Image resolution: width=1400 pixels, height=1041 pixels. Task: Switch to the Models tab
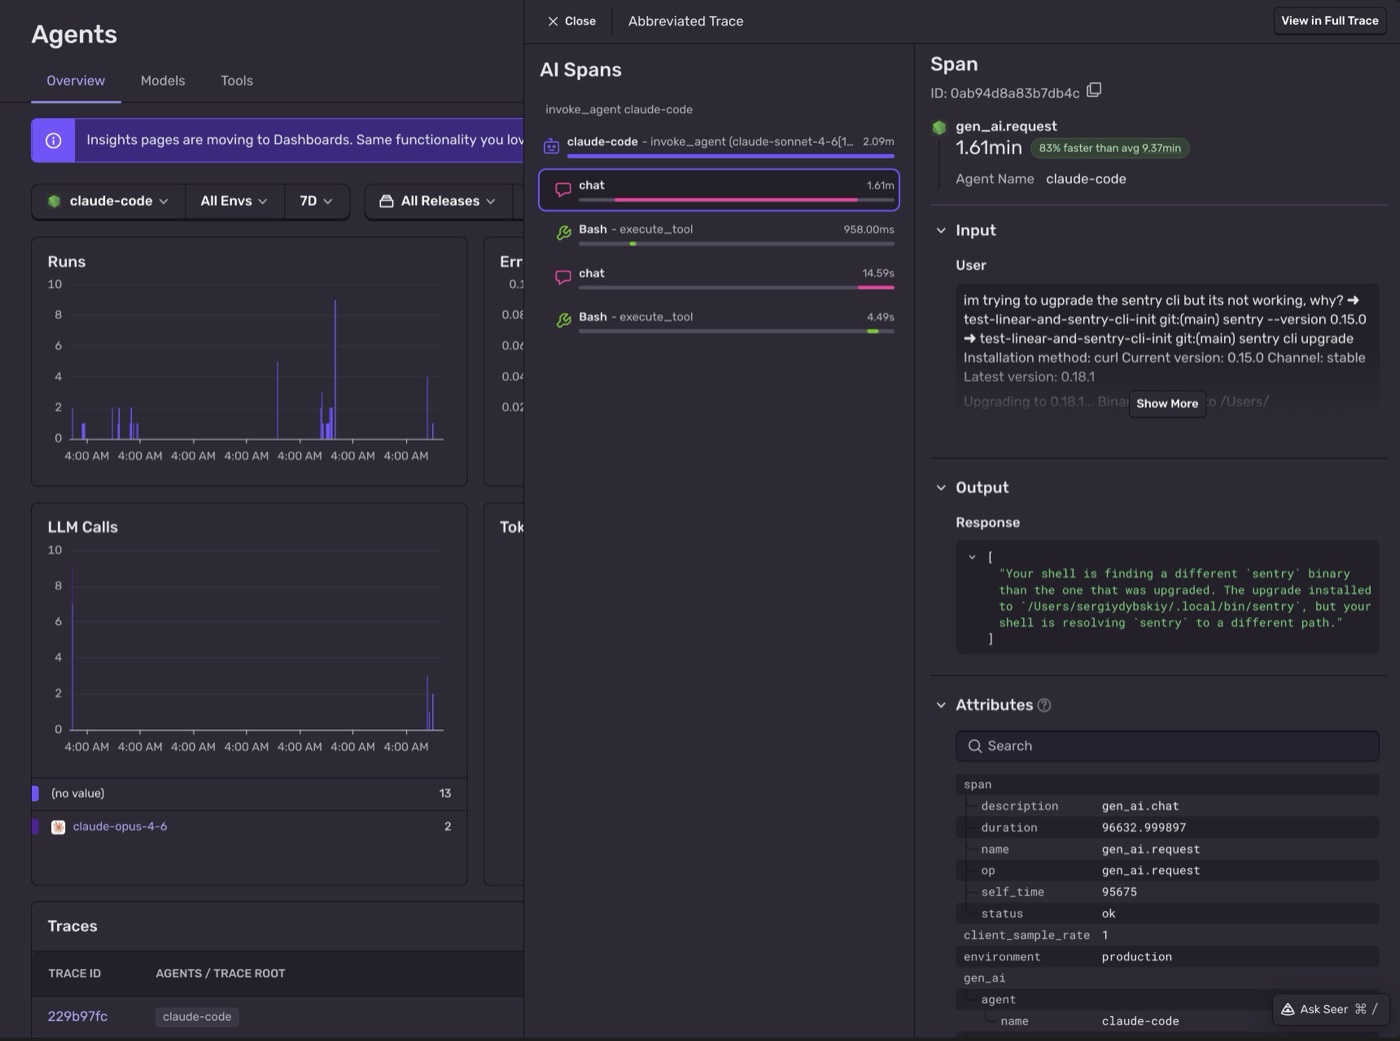pyautogui.click(x=162, y=81)
